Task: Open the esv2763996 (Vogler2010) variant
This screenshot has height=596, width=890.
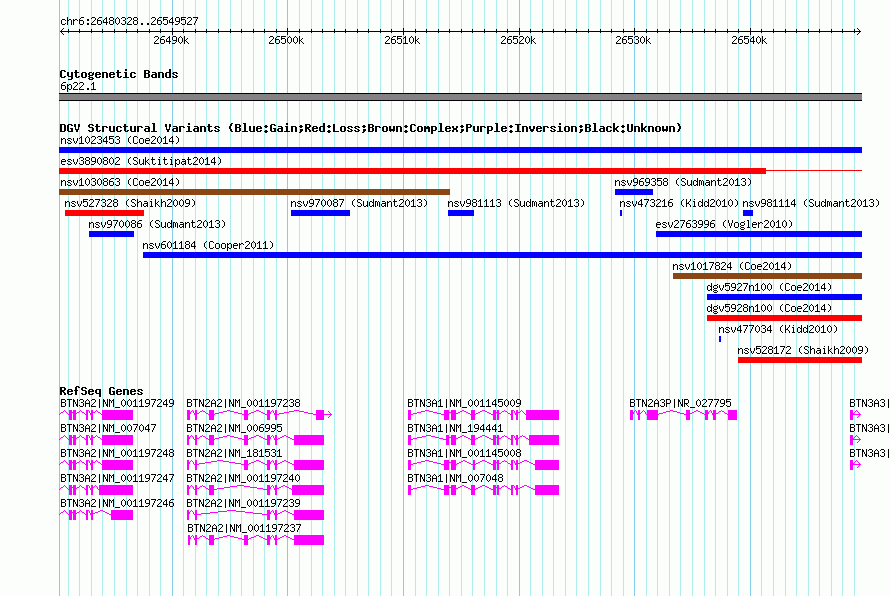Action: pyautogui.click(x=759, y=234)
